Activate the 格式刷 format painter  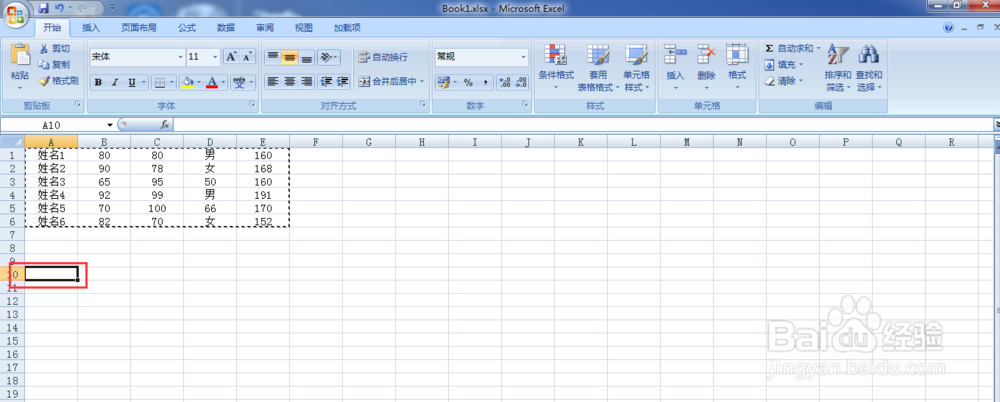tap(58, 80)
